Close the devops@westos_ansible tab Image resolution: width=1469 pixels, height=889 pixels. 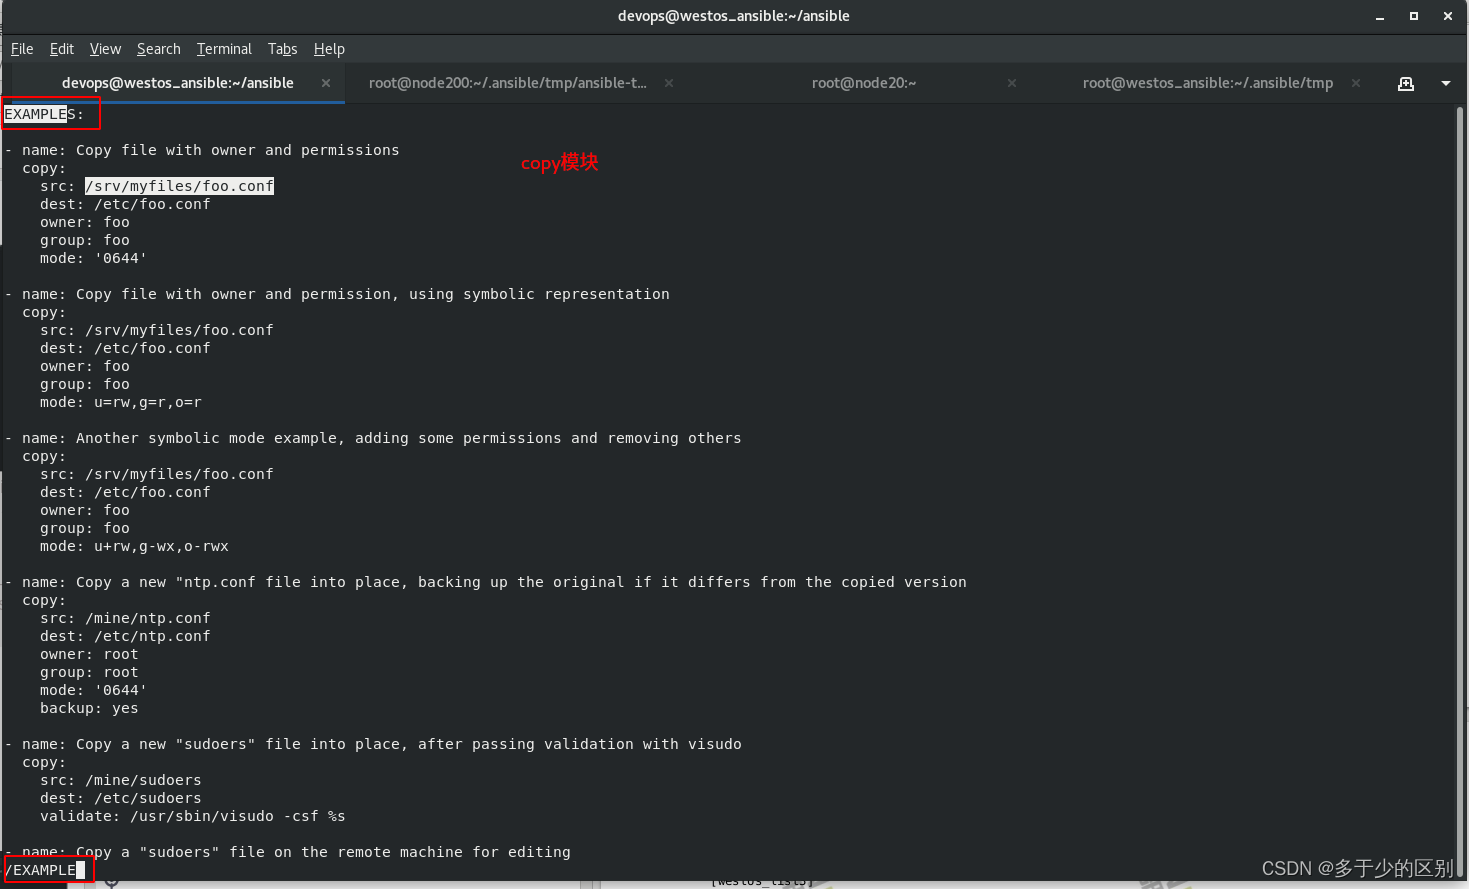(326, 83)
